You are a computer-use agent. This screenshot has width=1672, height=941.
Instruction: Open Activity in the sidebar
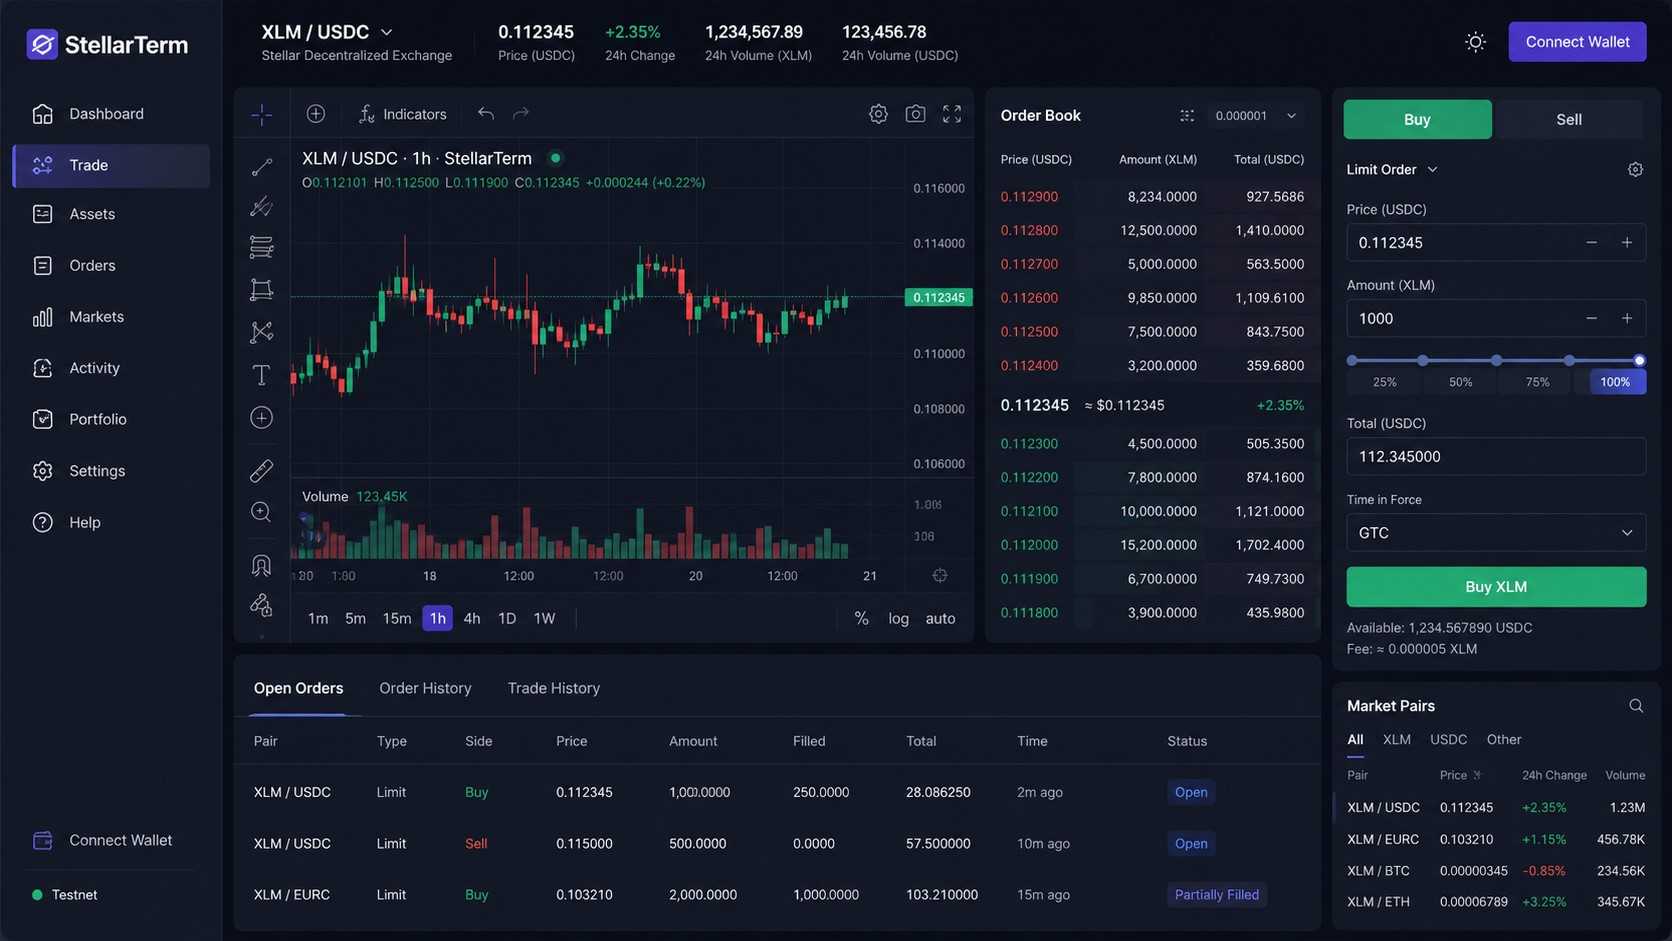click(111, 368)
